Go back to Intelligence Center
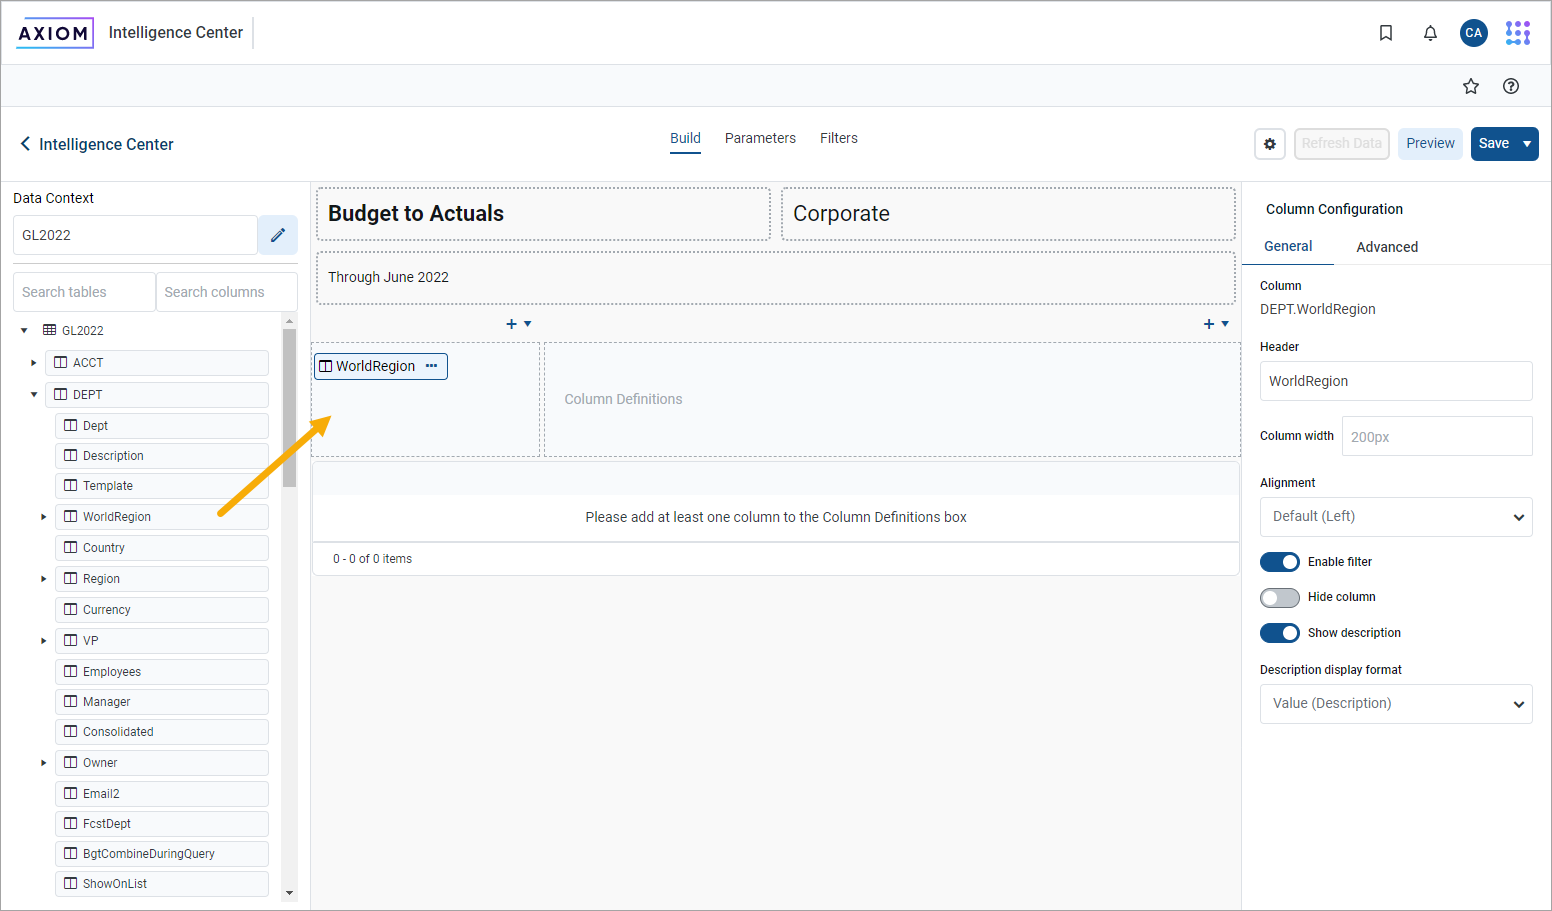The width and height of the screenshot is (1552, 911). pyautogui.click(x=96, y=144)
